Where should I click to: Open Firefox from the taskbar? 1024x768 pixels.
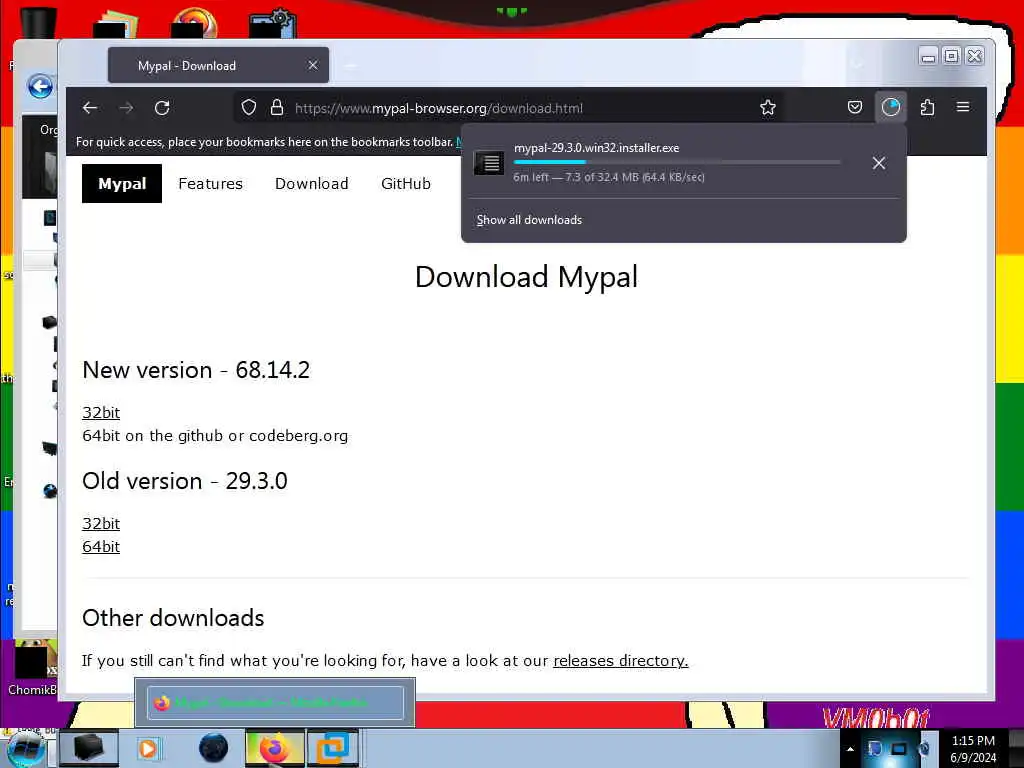tap(275, 748)
